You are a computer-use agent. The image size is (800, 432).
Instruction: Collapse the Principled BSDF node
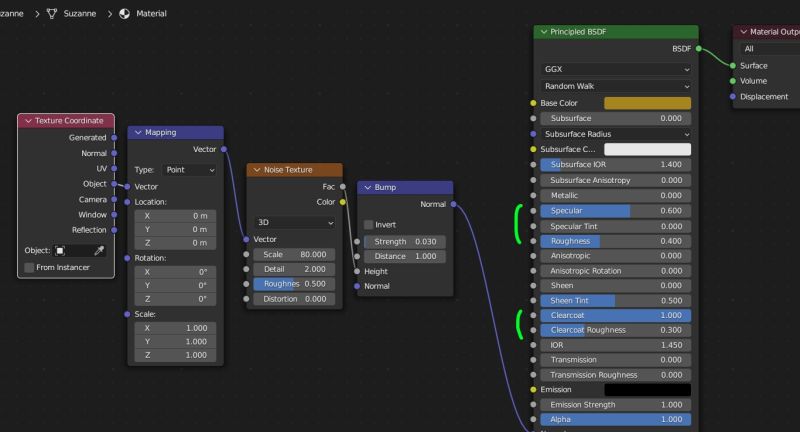coord(544,32)
